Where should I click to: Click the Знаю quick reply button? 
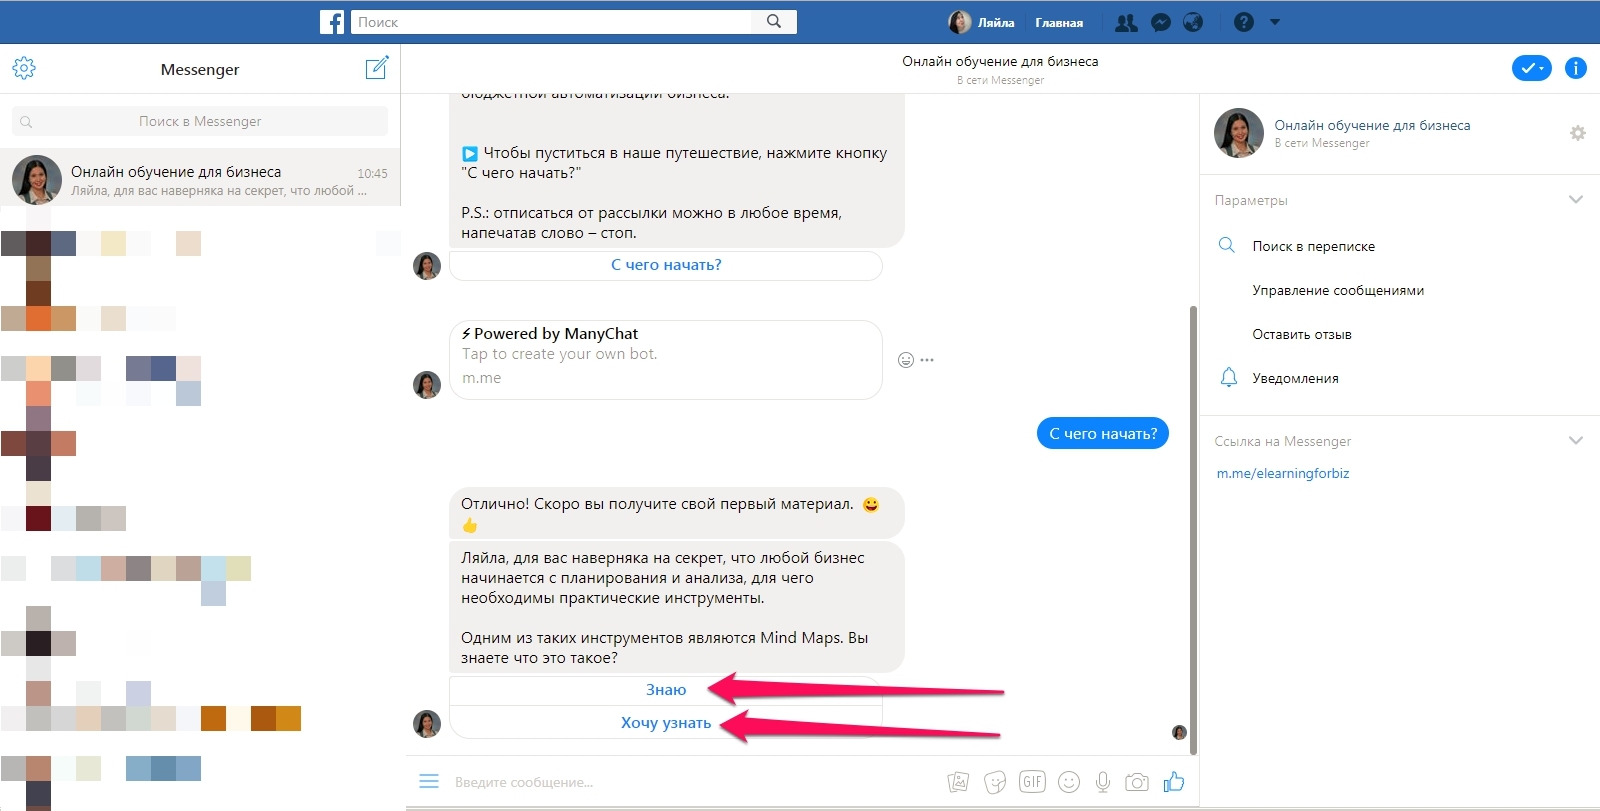(666, 690)
